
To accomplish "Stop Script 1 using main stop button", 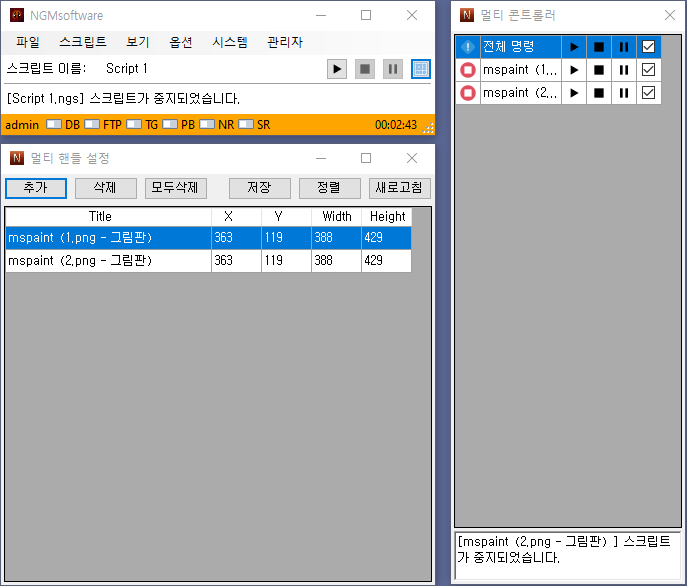I will 365,69.
